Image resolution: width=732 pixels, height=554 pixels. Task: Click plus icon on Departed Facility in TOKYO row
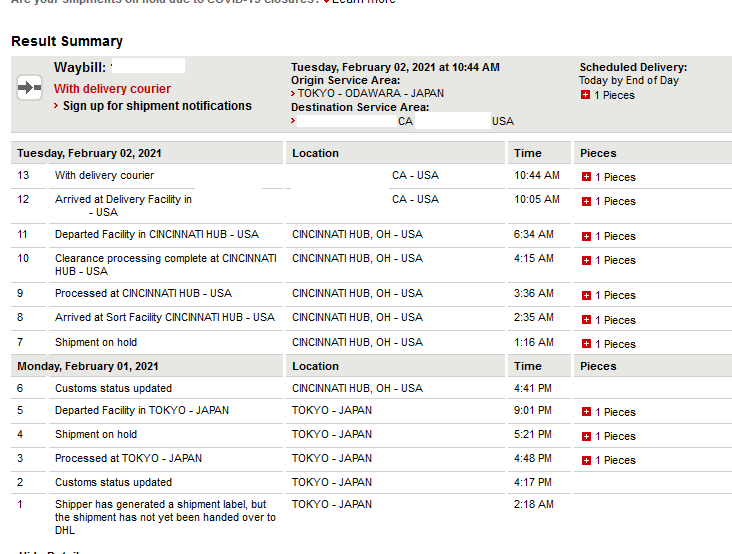[586, 412]
